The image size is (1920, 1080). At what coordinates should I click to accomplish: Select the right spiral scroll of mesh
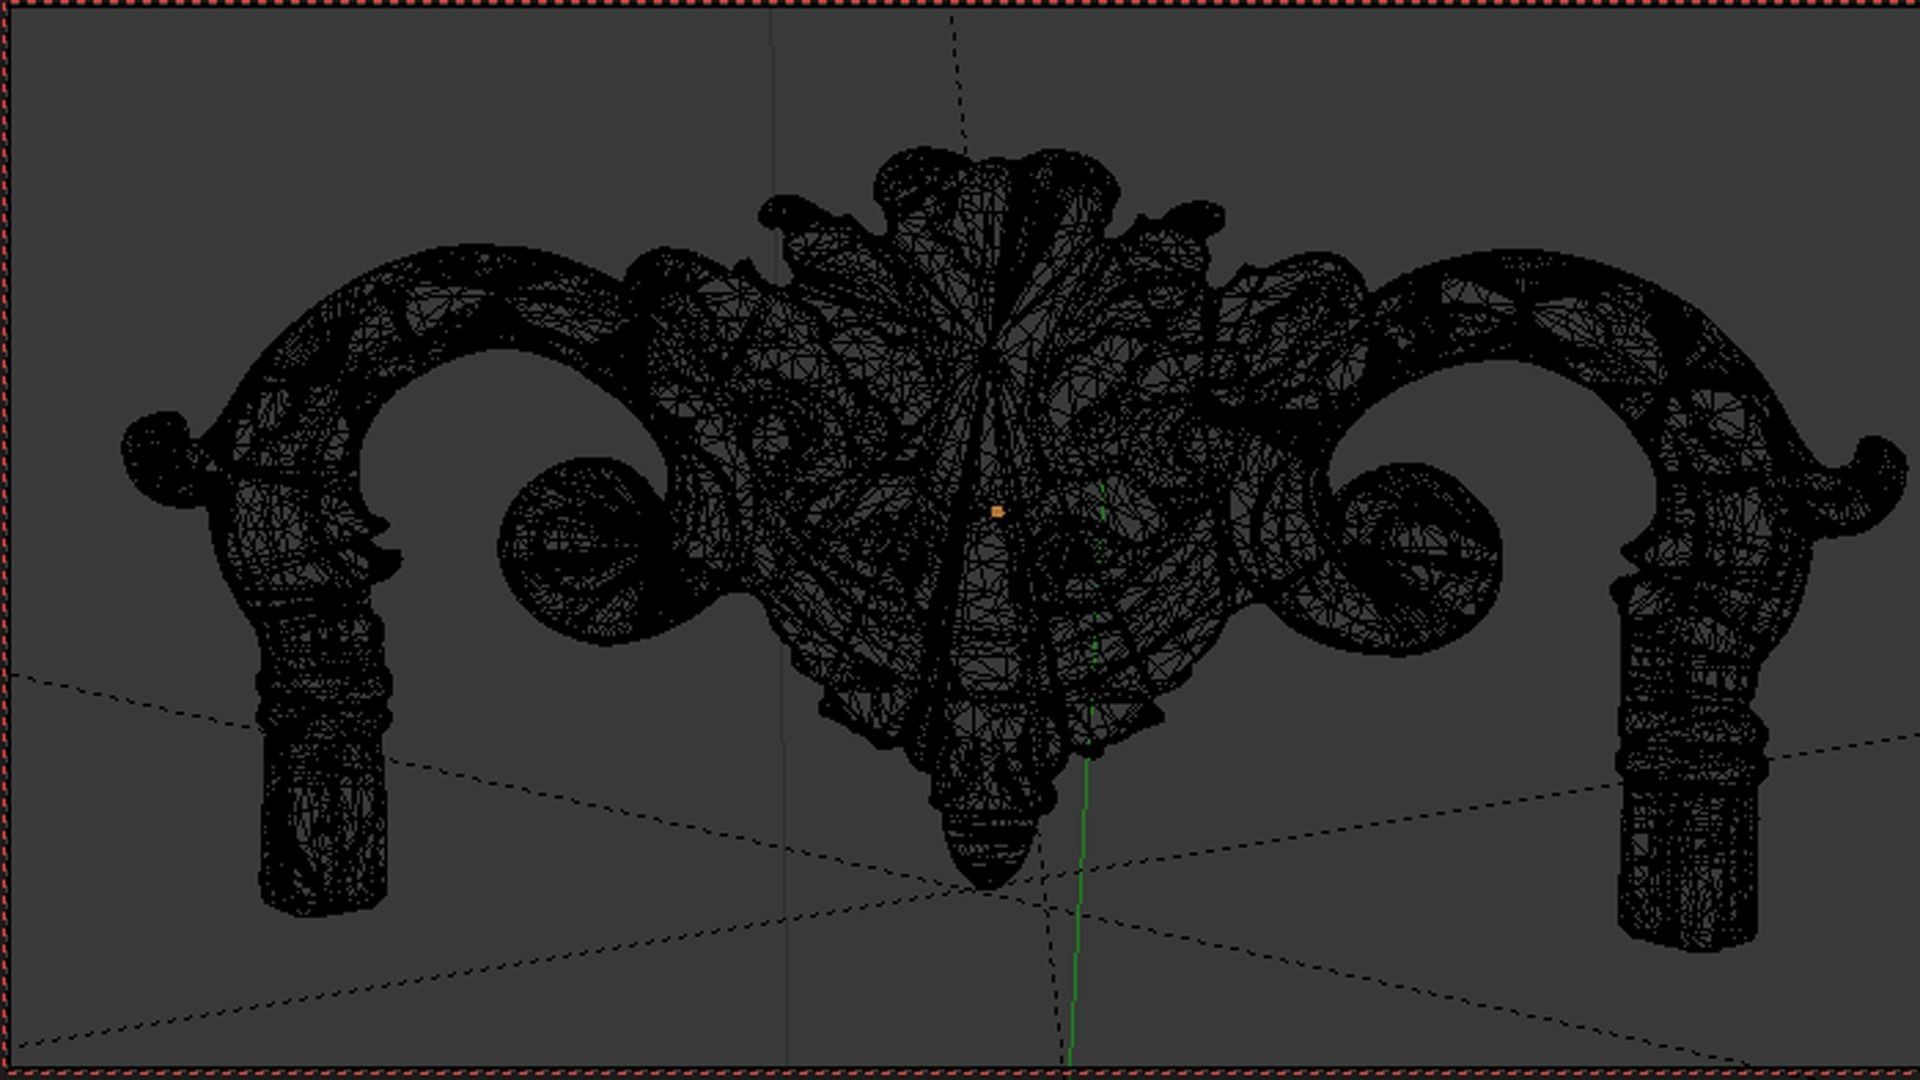pos(1418,560)
